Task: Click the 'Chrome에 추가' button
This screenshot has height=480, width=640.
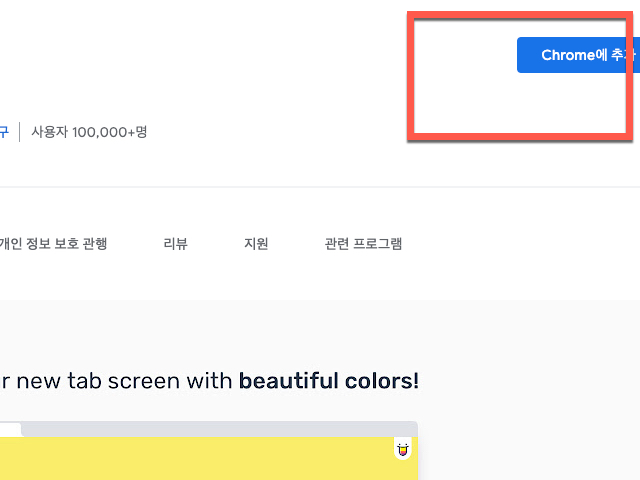Action: tap(578, 55)
